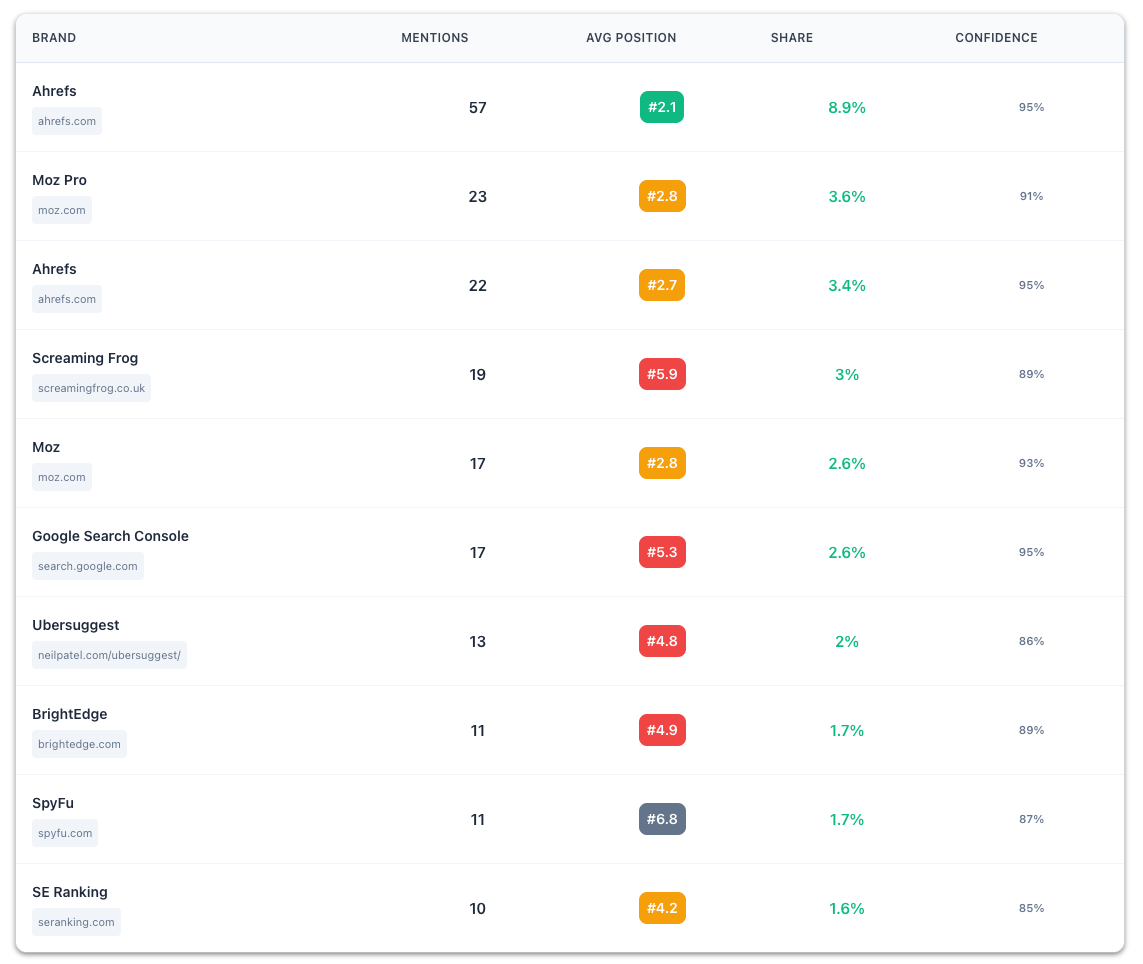Click the Share column header
Screen dimensions: 1143x964
[x=791, y=38]
